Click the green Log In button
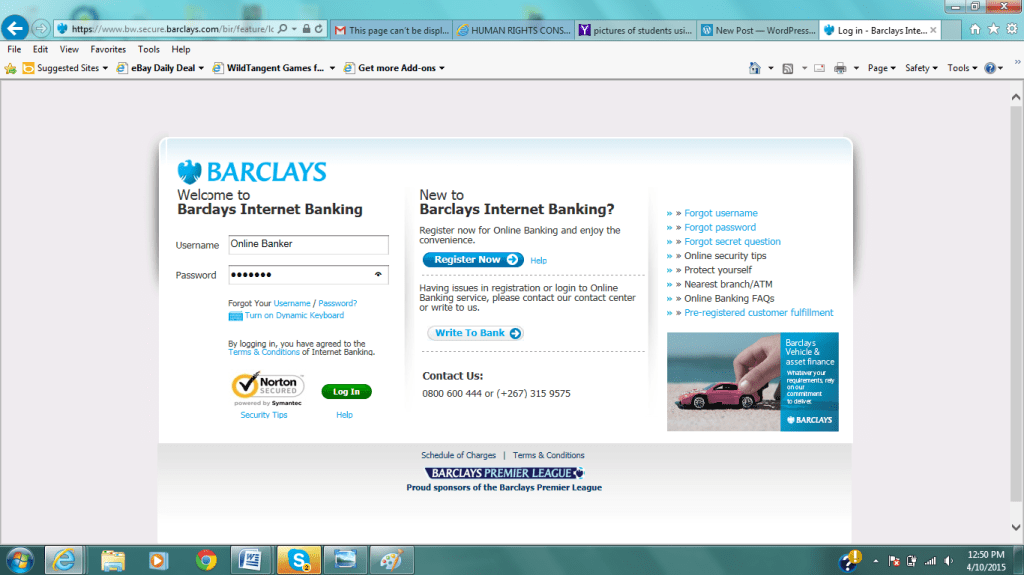This screenshot has width=1024, height=575. click(346, 391)
